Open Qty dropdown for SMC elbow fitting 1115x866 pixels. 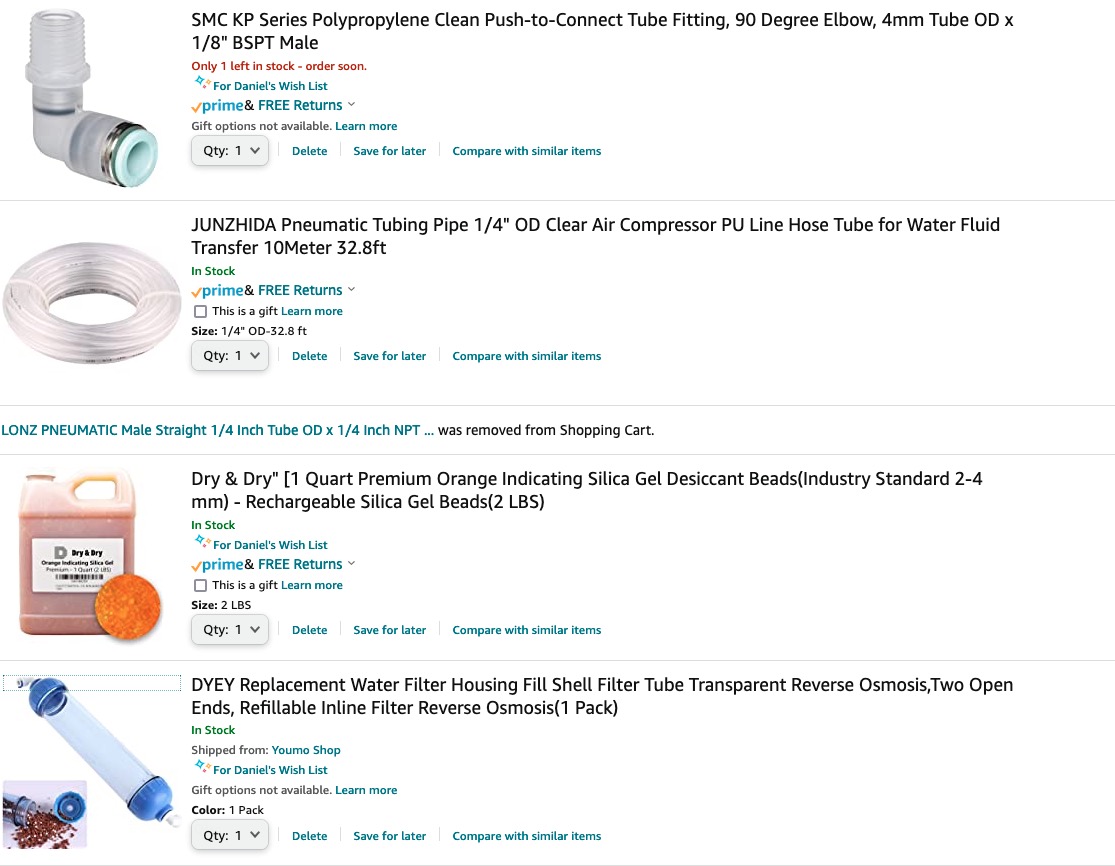click(x=230, y=151)
